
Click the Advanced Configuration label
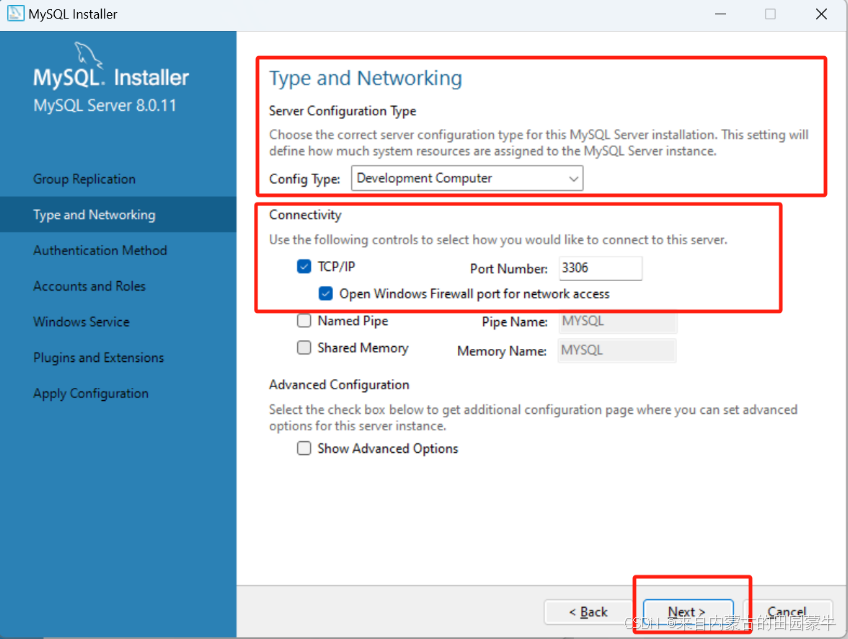[340, 384]
